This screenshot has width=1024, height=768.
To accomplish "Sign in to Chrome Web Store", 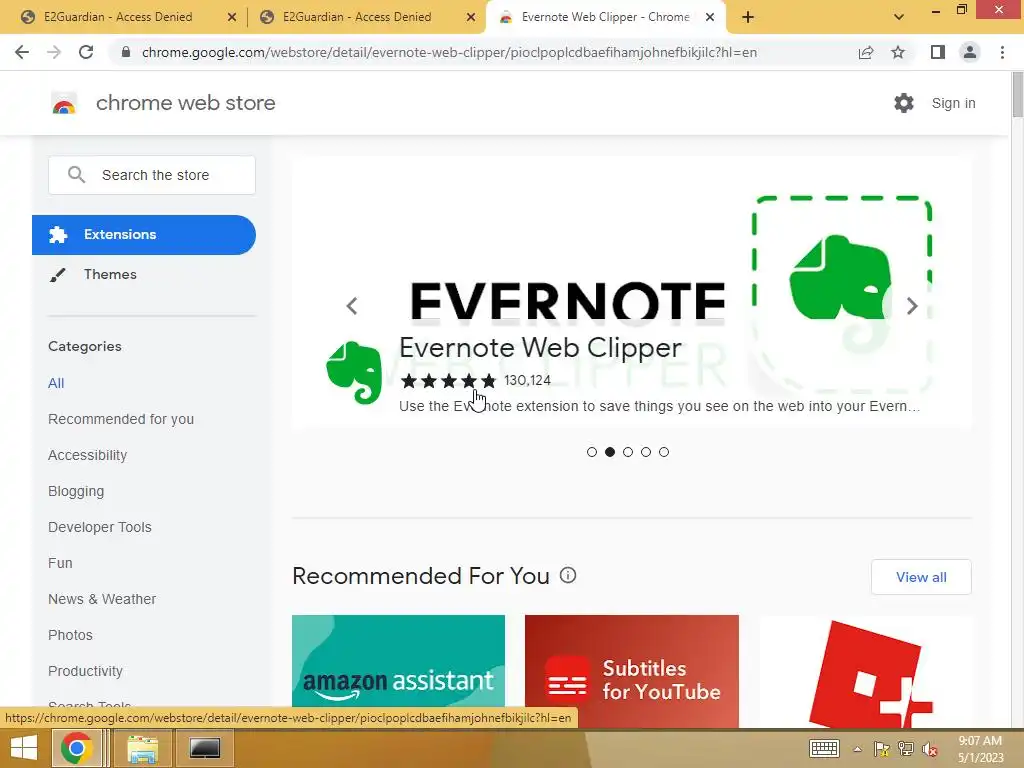I will pyautogui.click(x=953, y=103).
